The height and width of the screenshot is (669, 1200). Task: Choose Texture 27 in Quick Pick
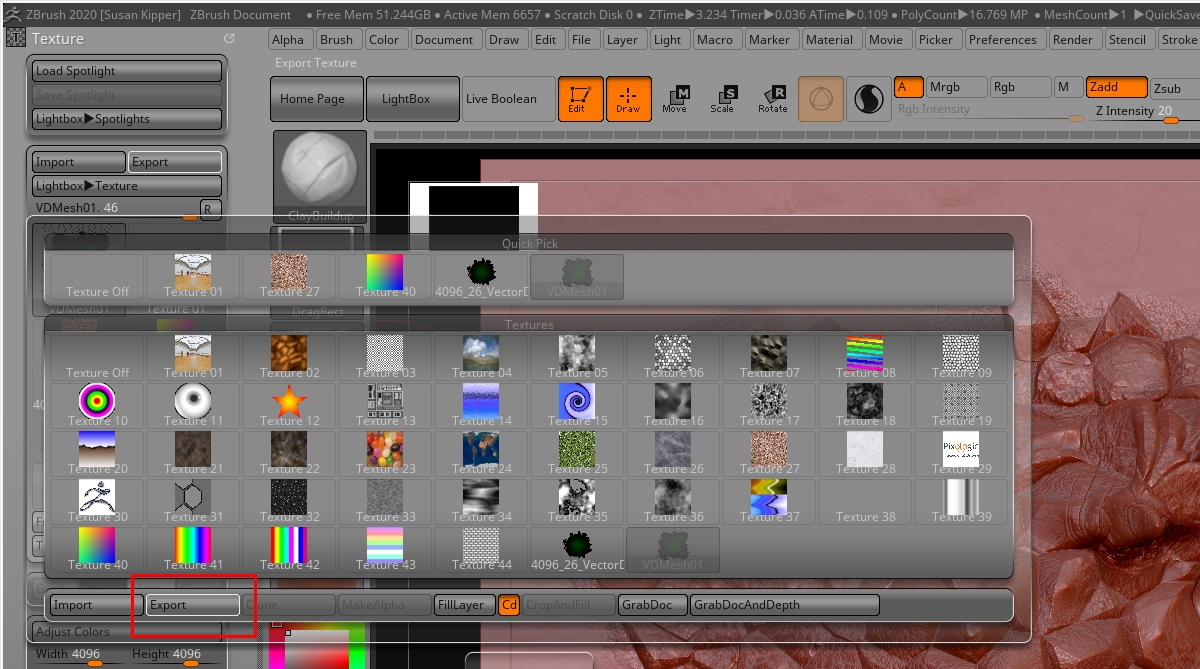tap(289, 276)
